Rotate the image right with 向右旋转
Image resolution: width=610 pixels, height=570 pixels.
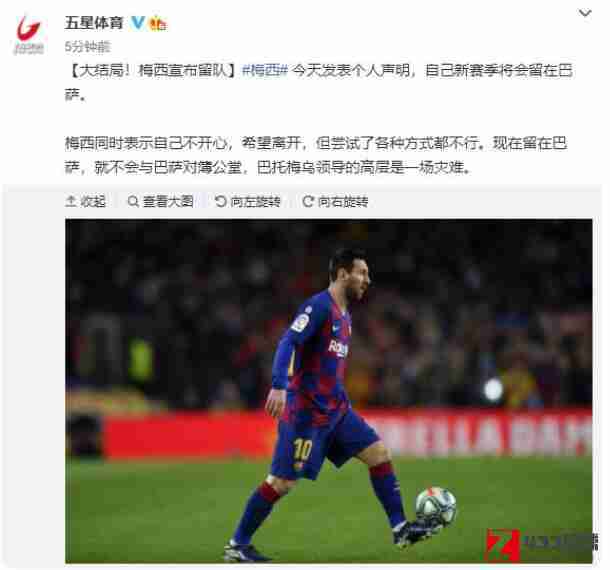335,201
